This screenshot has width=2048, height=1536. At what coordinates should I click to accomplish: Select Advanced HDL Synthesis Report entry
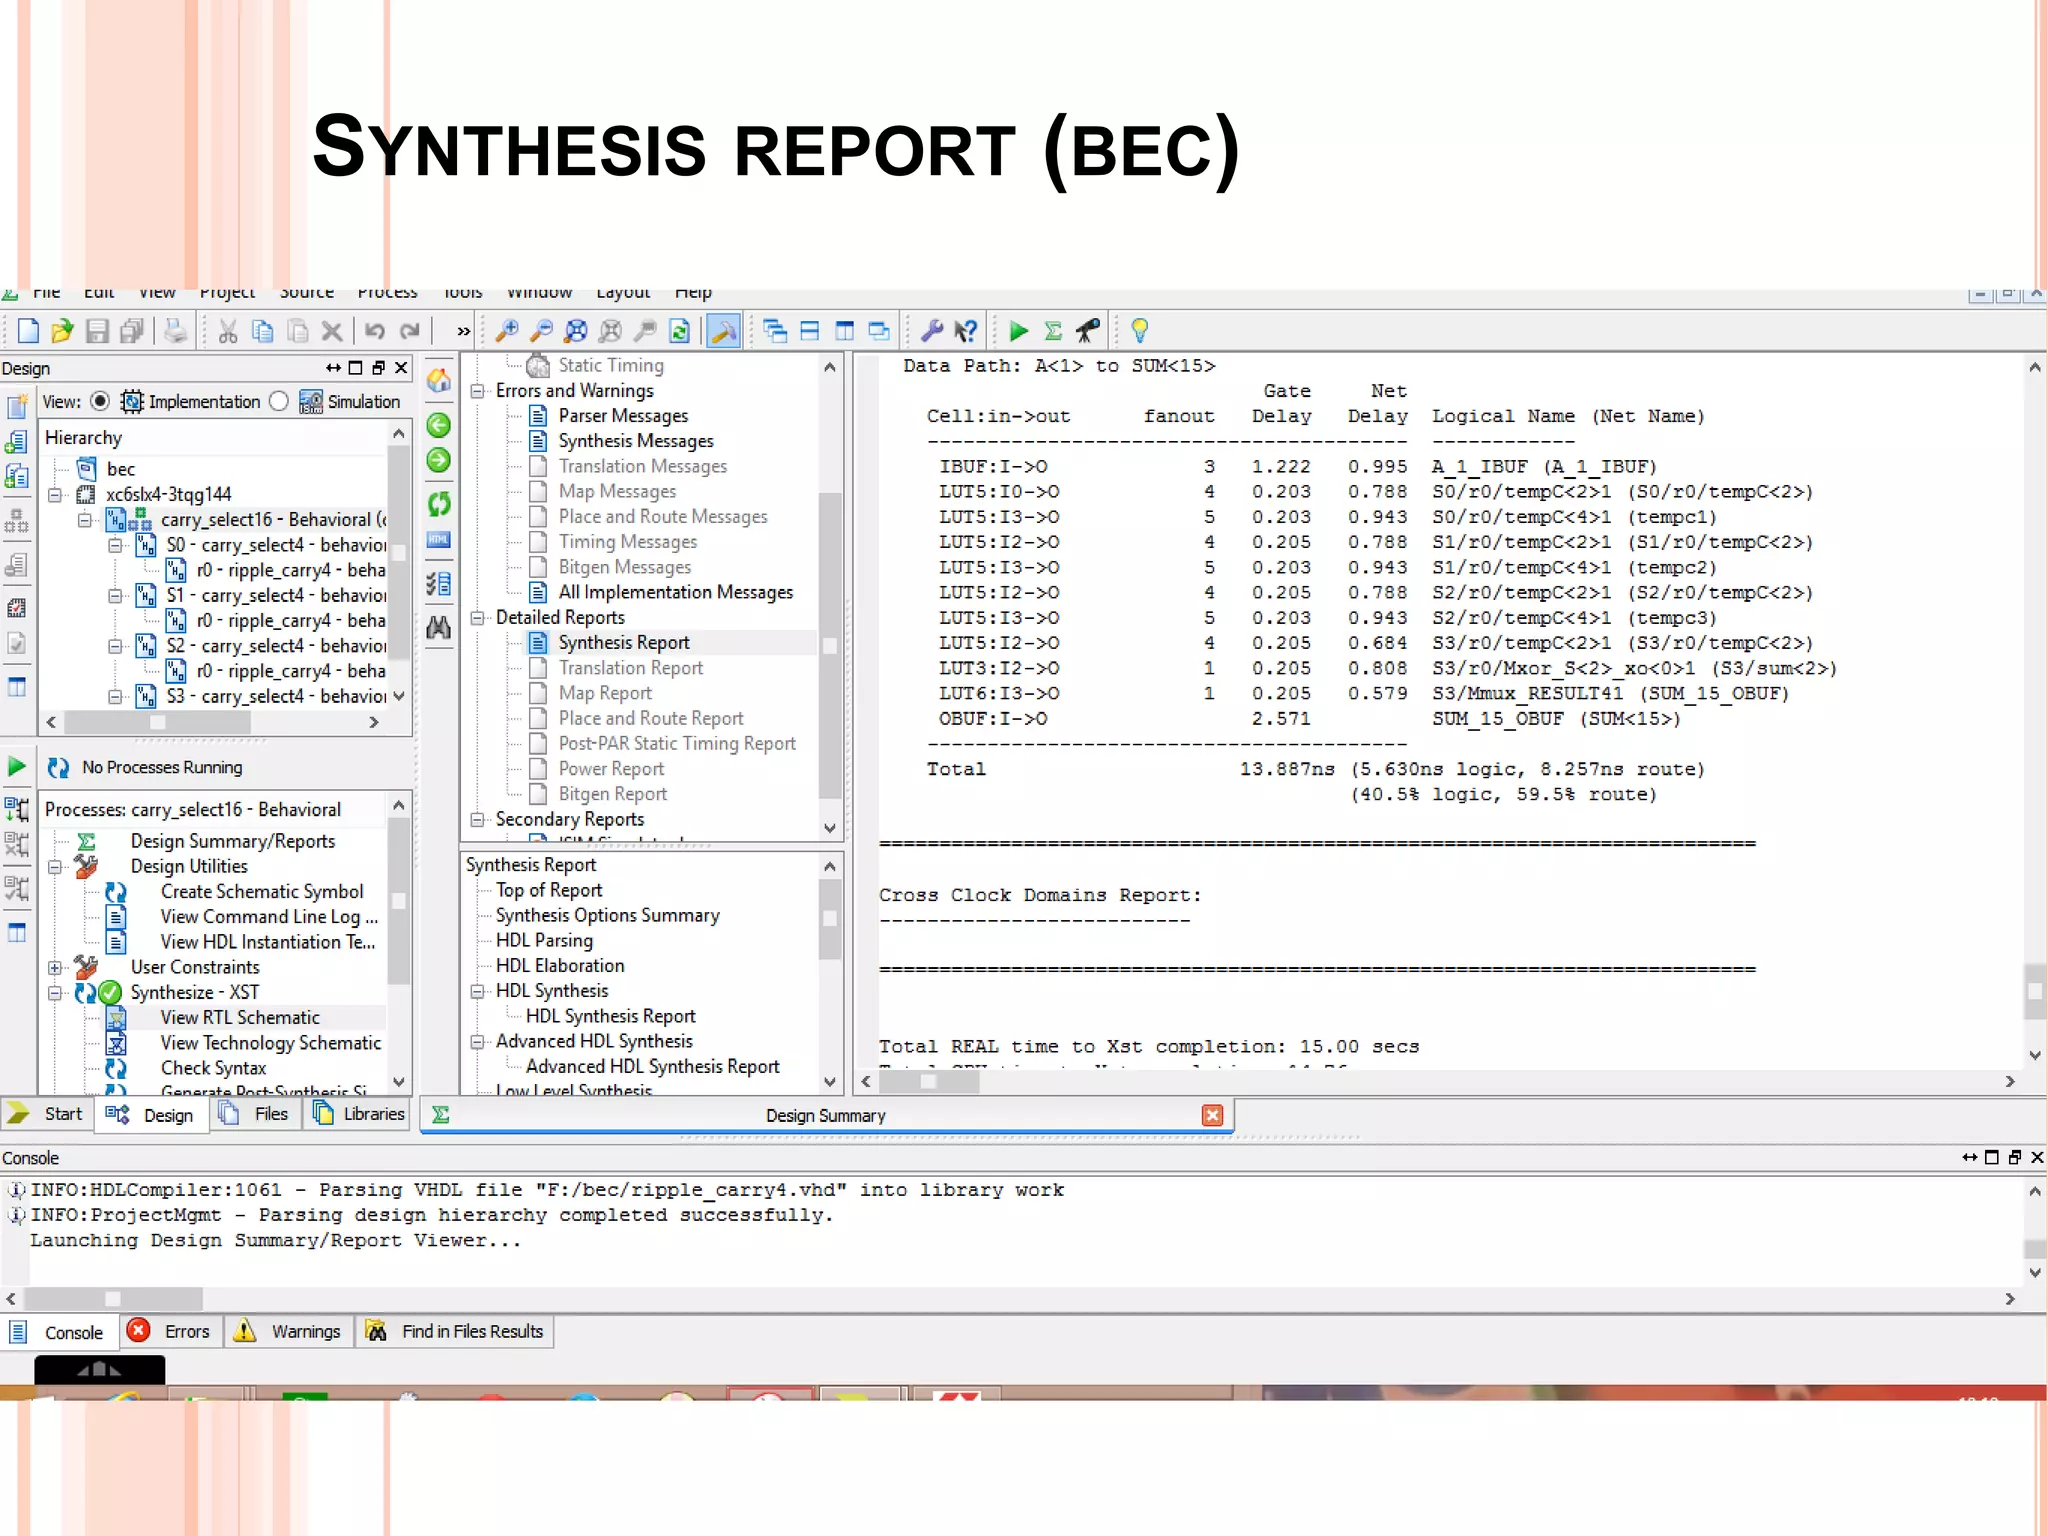[x=652, y=1066]
